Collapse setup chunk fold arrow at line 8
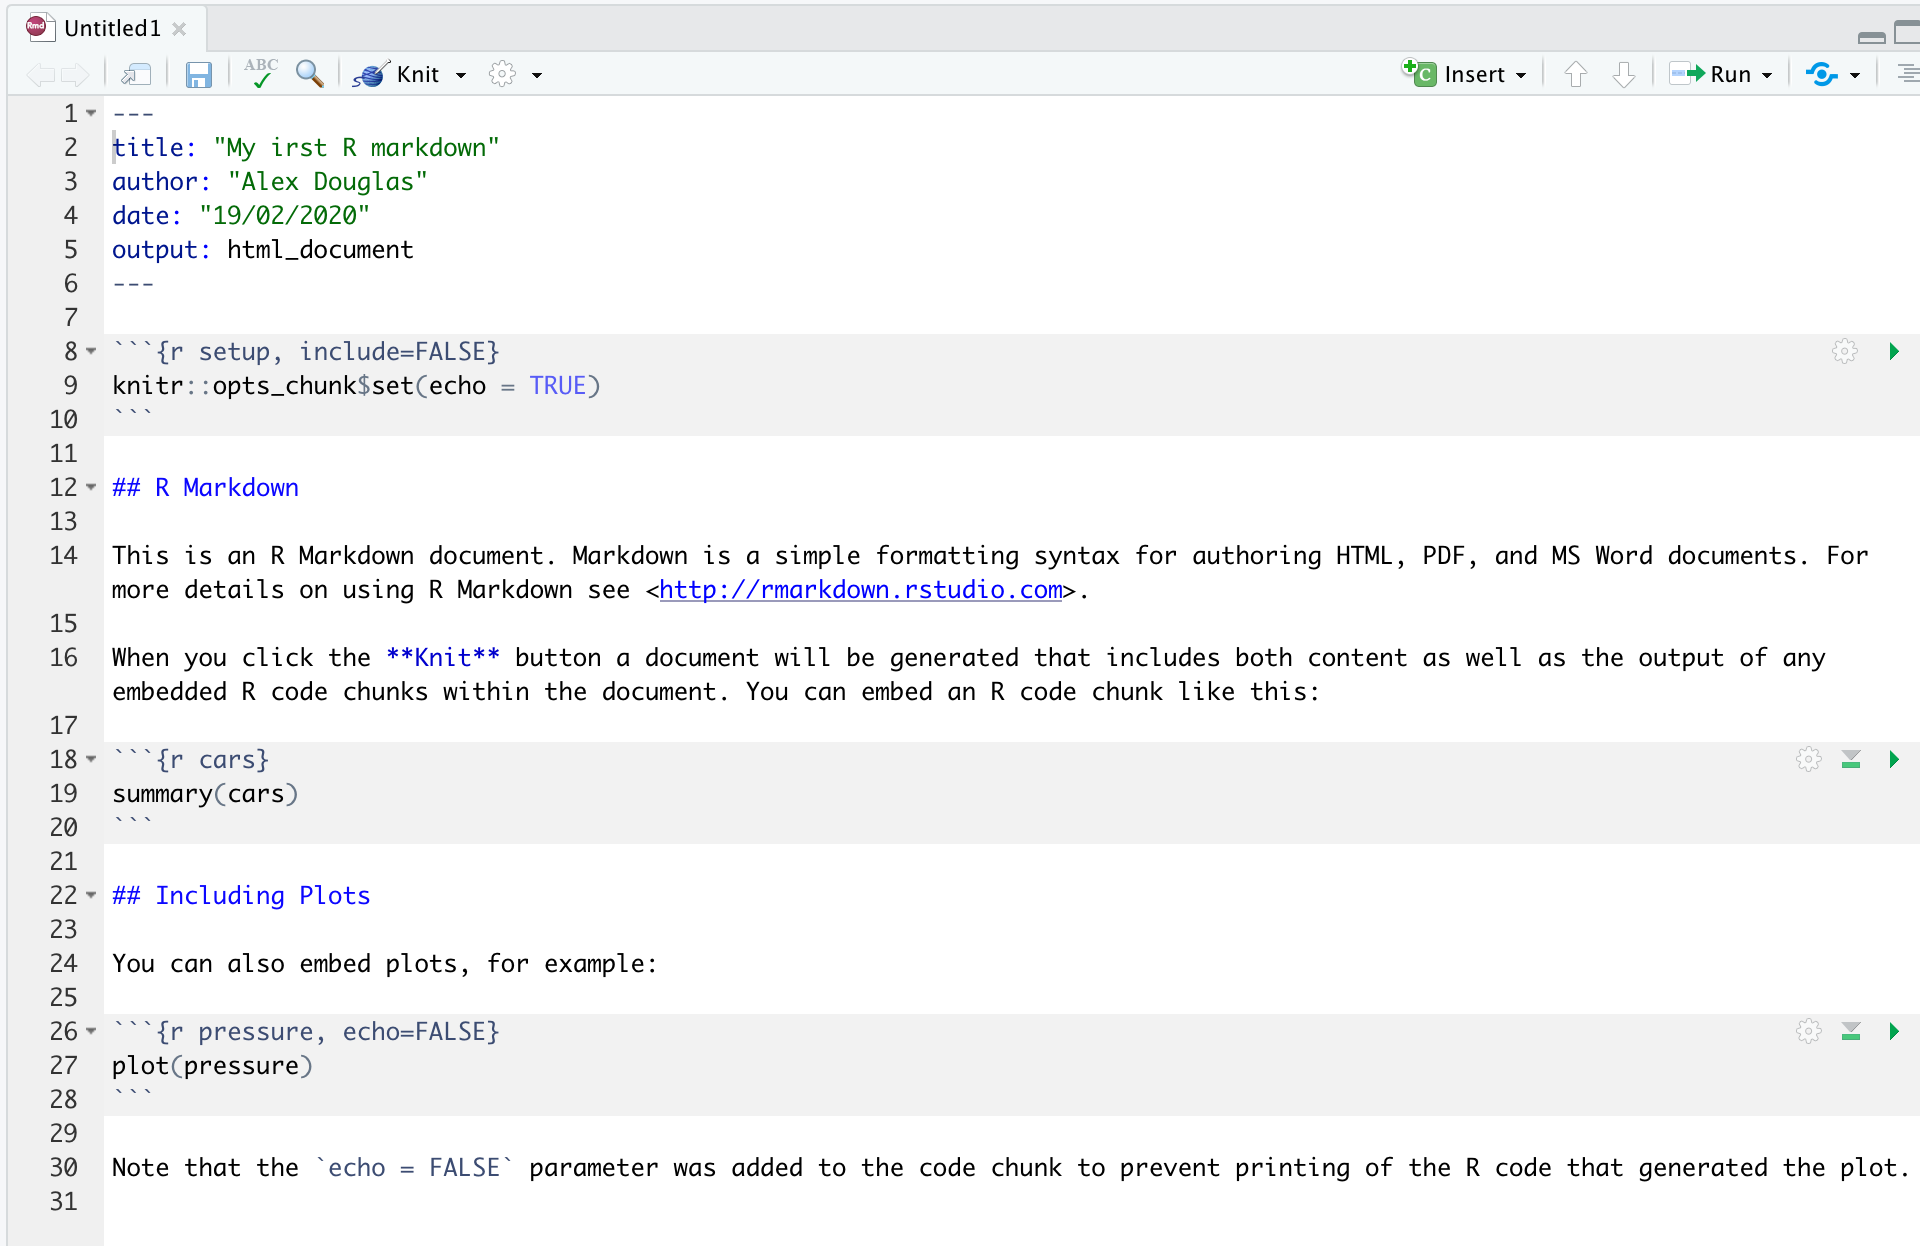Viewport: 1920px width, 1246px height. (x=91, y=351)
